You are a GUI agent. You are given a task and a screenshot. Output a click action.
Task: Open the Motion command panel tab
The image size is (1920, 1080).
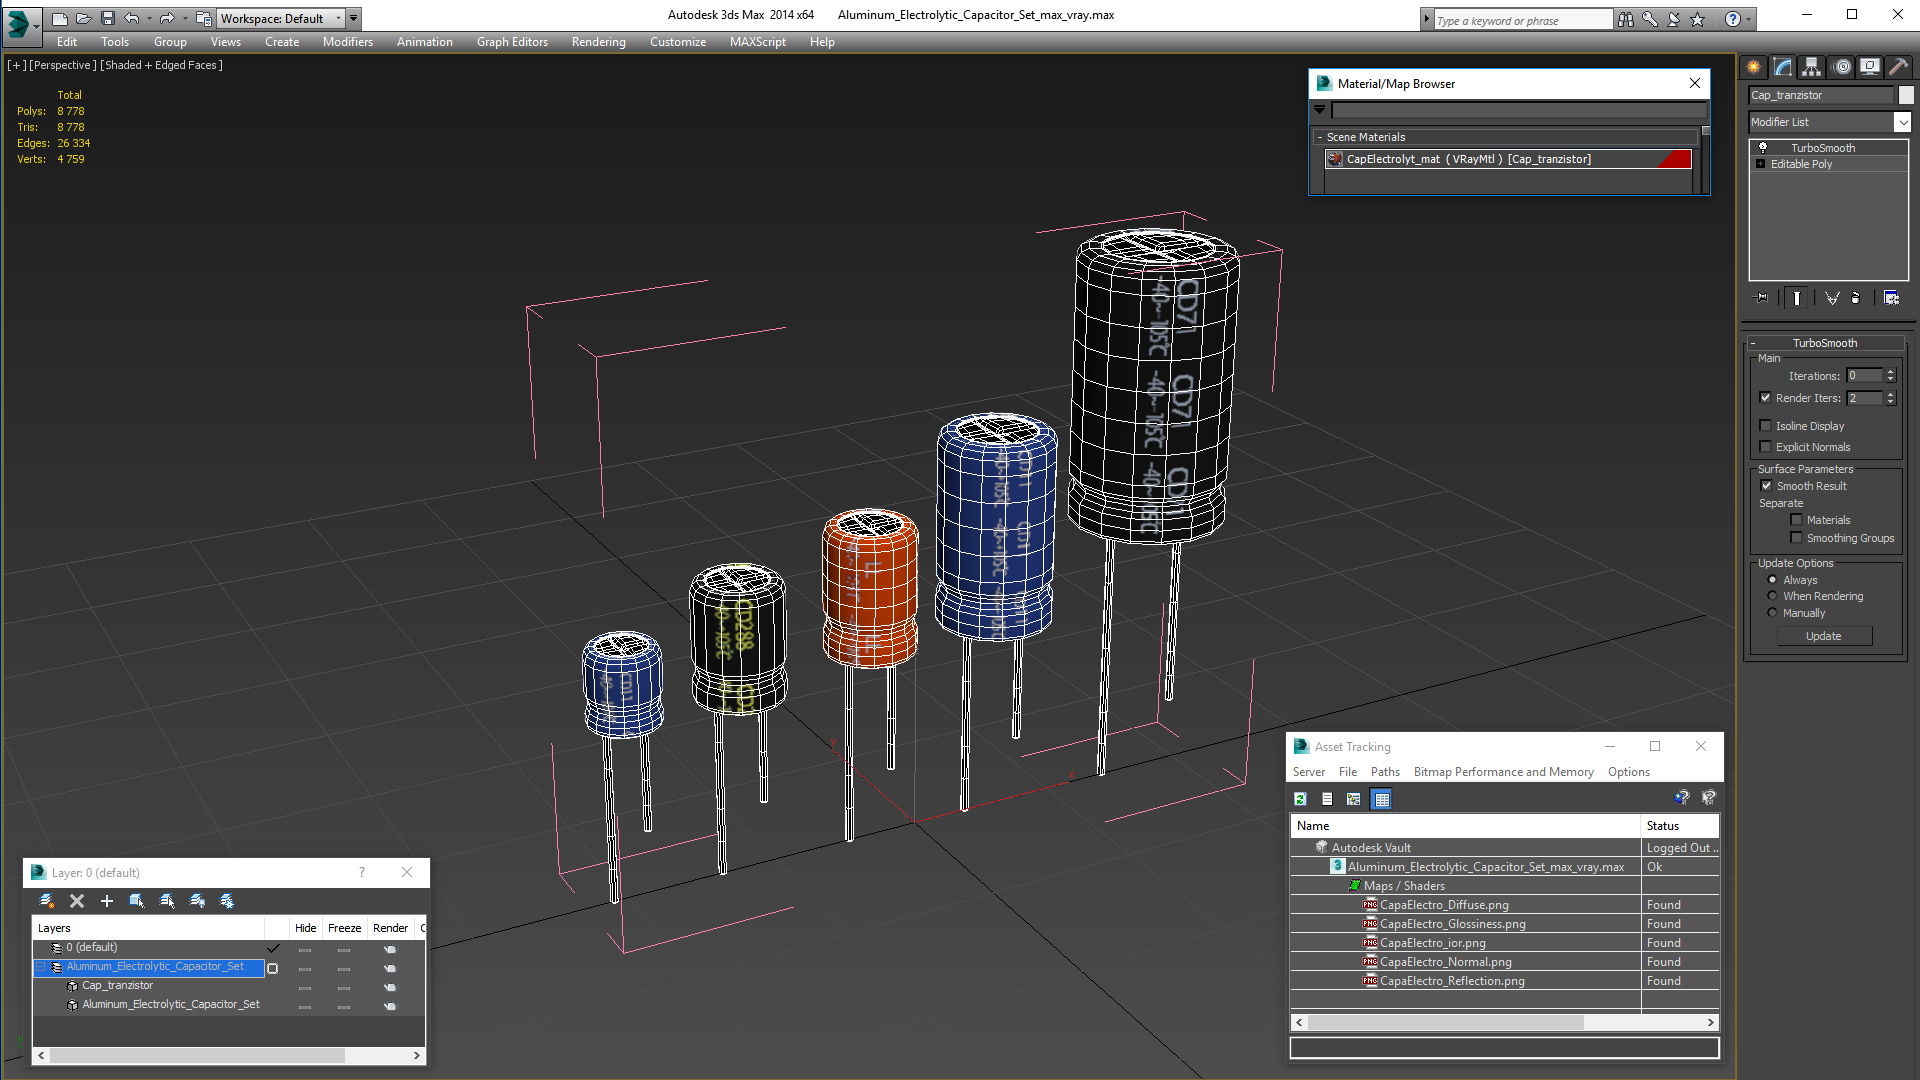1842,67
